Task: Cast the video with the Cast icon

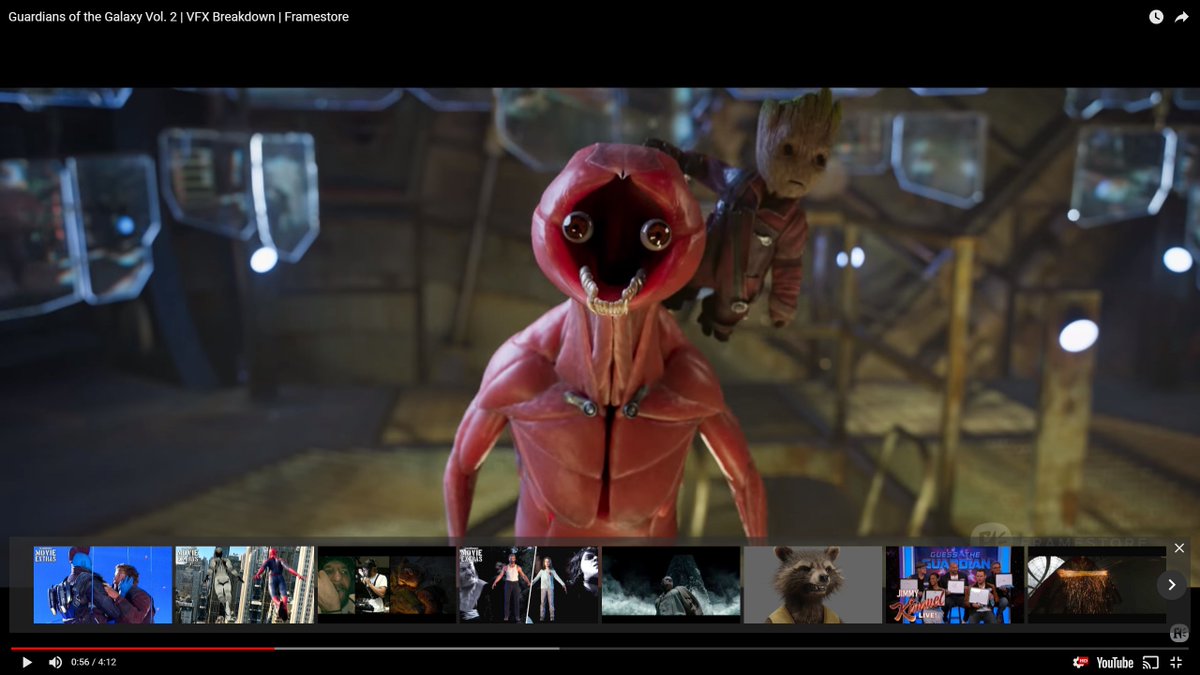Action: pos(1151,662)
